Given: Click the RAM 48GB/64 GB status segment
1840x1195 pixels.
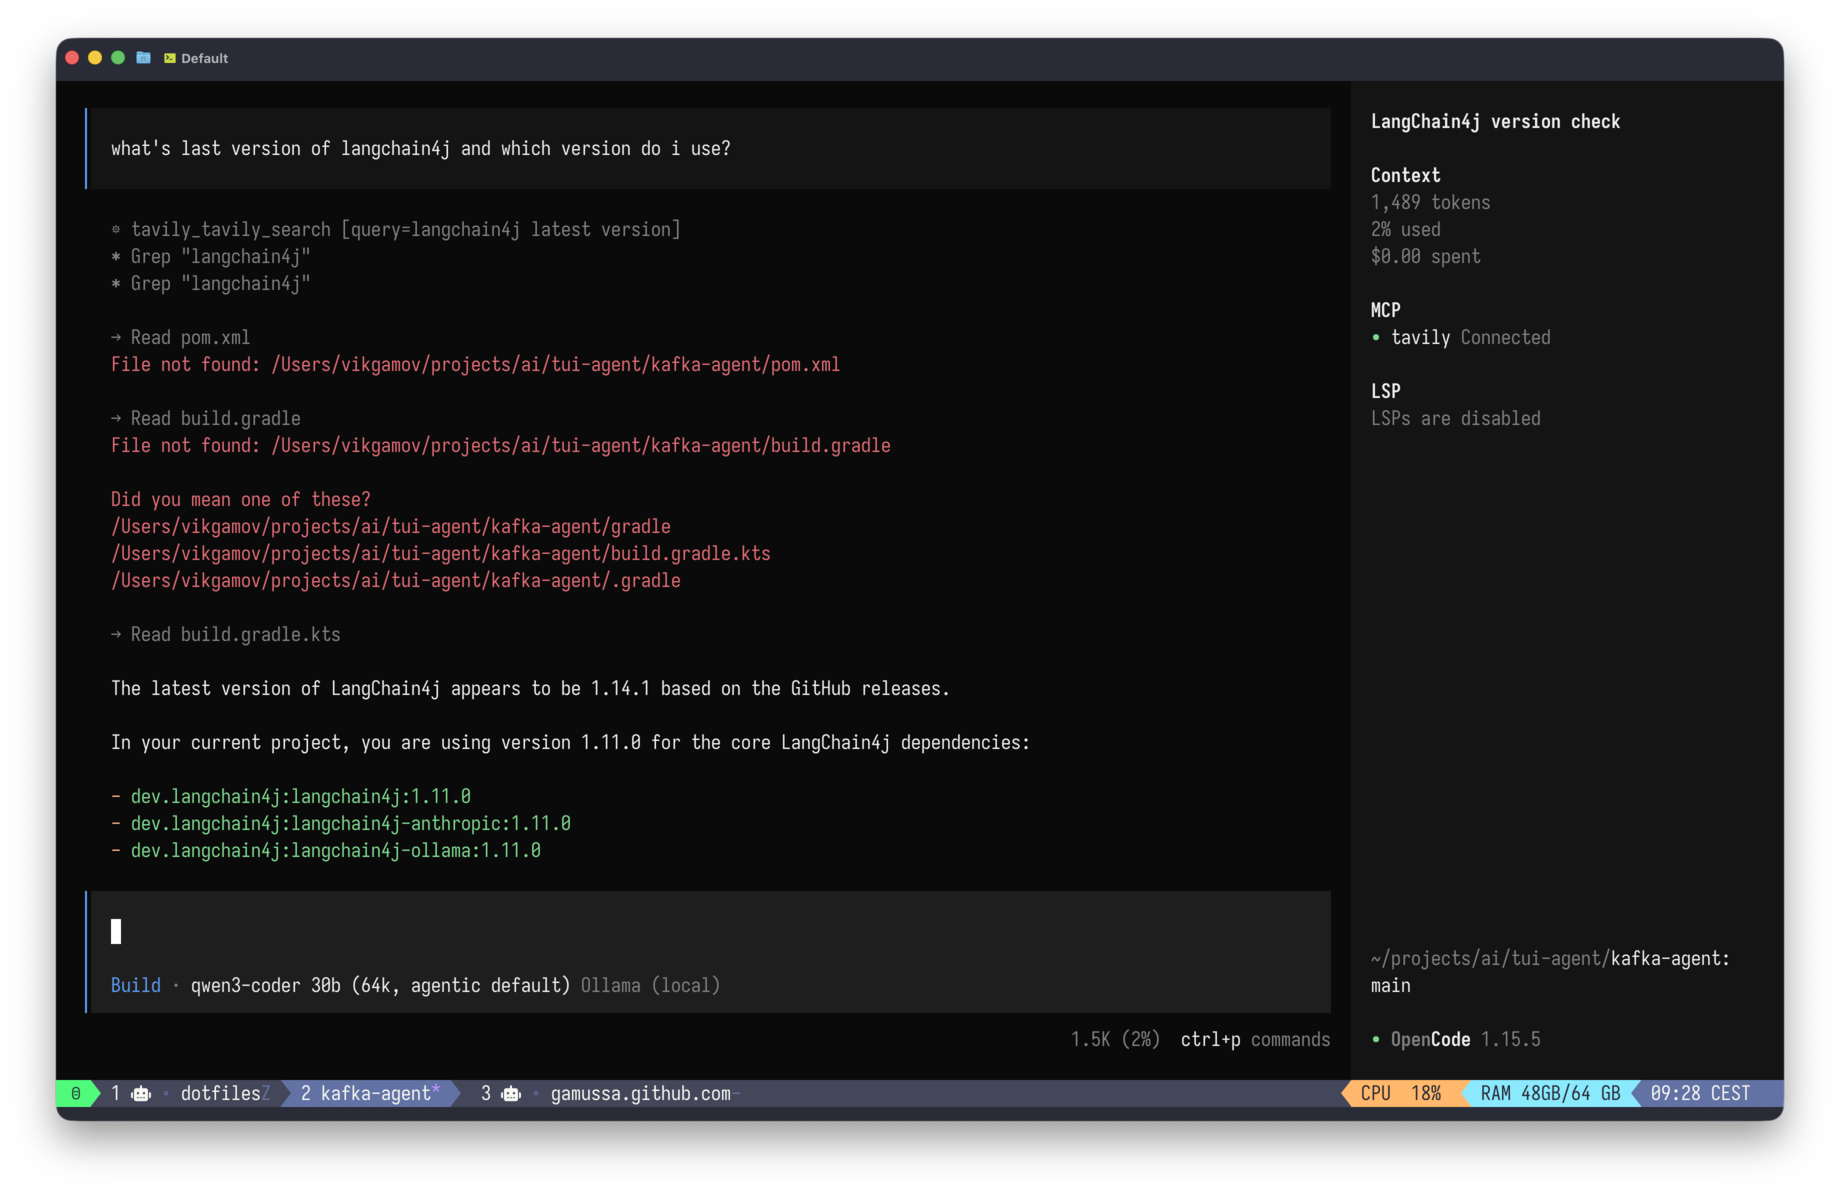Looking at the screenshot, I should click(1550, 1093).
